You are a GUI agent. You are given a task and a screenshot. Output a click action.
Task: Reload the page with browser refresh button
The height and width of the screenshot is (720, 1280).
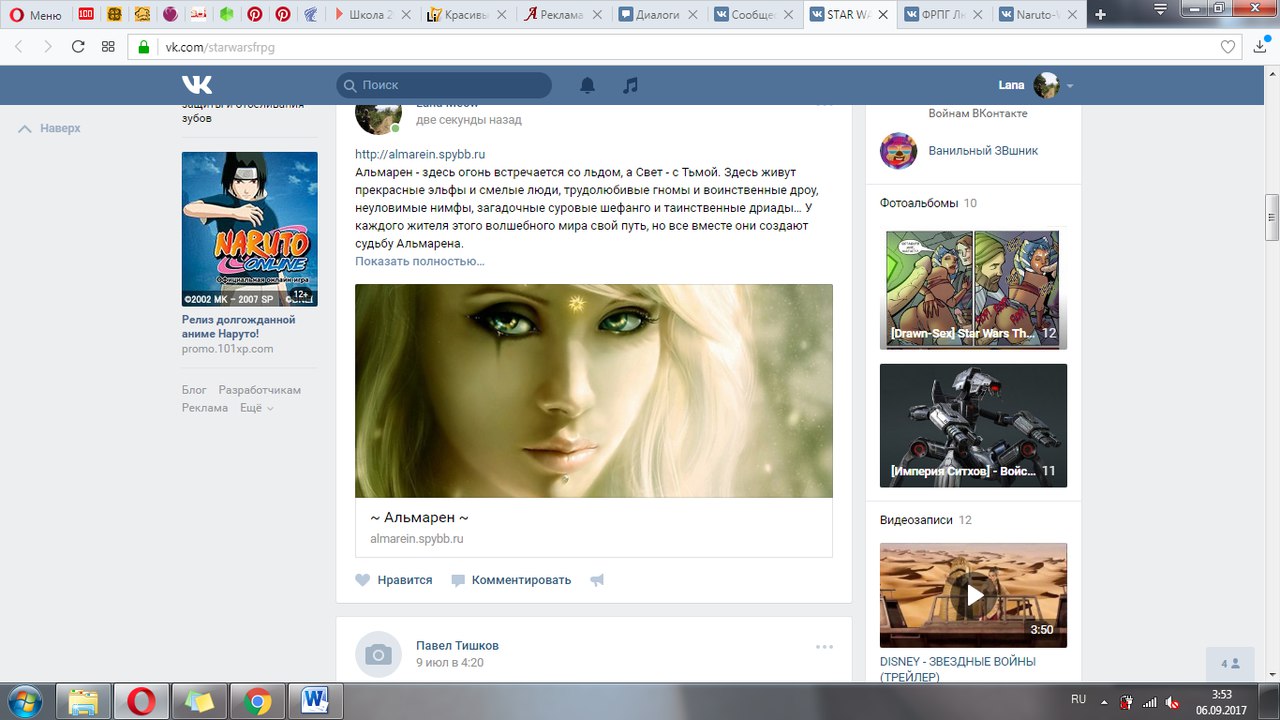[x=78, y=47]
